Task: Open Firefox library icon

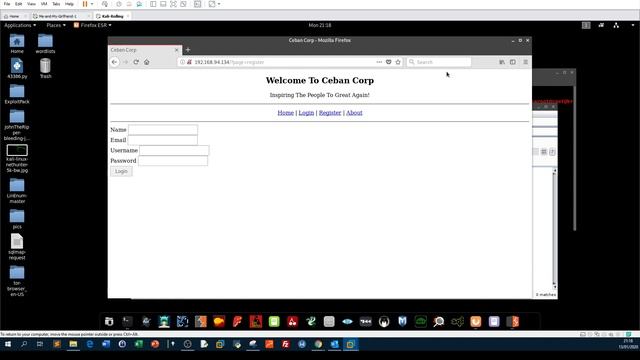Action: click(502, 62)
